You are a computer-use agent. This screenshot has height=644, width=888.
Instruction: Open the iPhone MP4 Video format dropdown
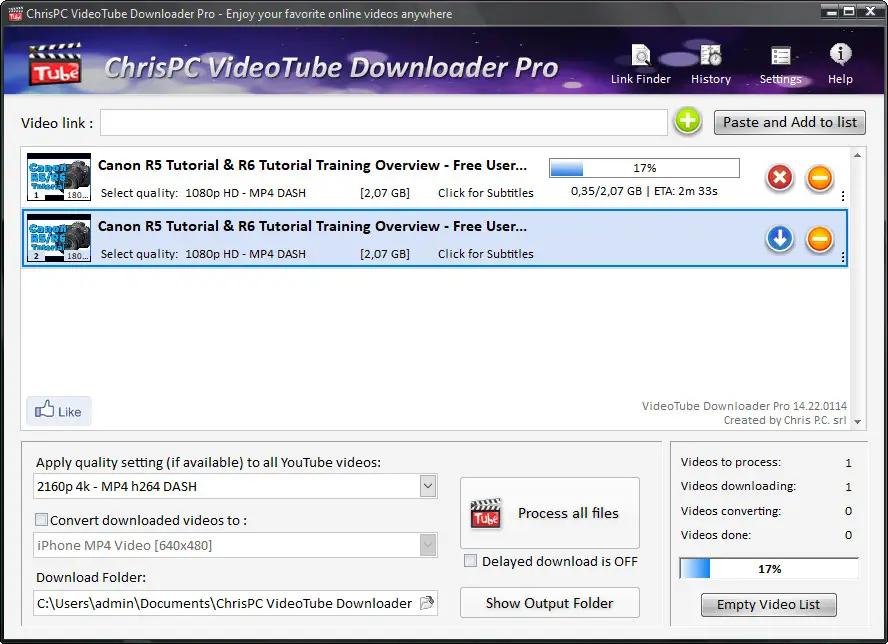(x=428, y=545)
